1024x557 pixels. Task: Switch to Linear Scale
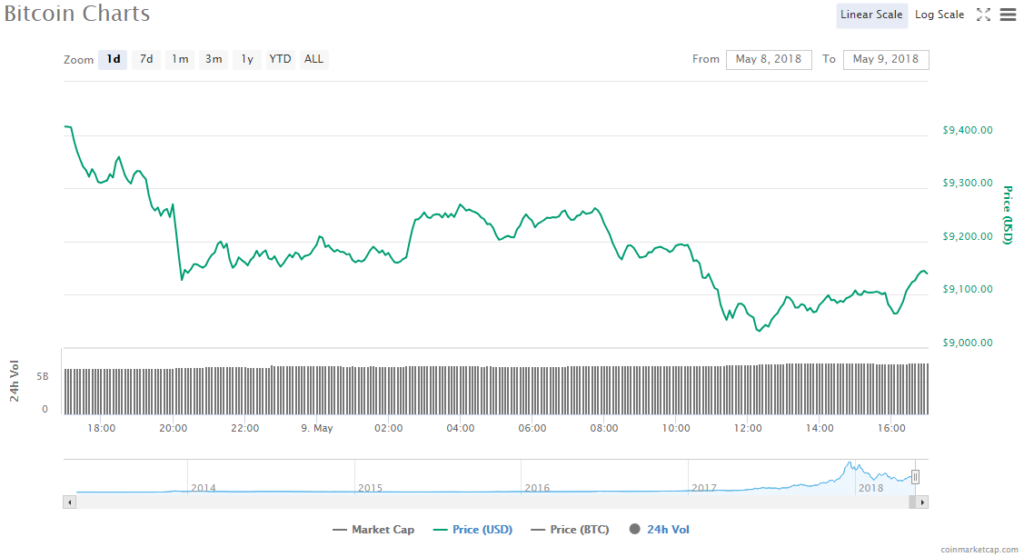click(x=871, y=14)
